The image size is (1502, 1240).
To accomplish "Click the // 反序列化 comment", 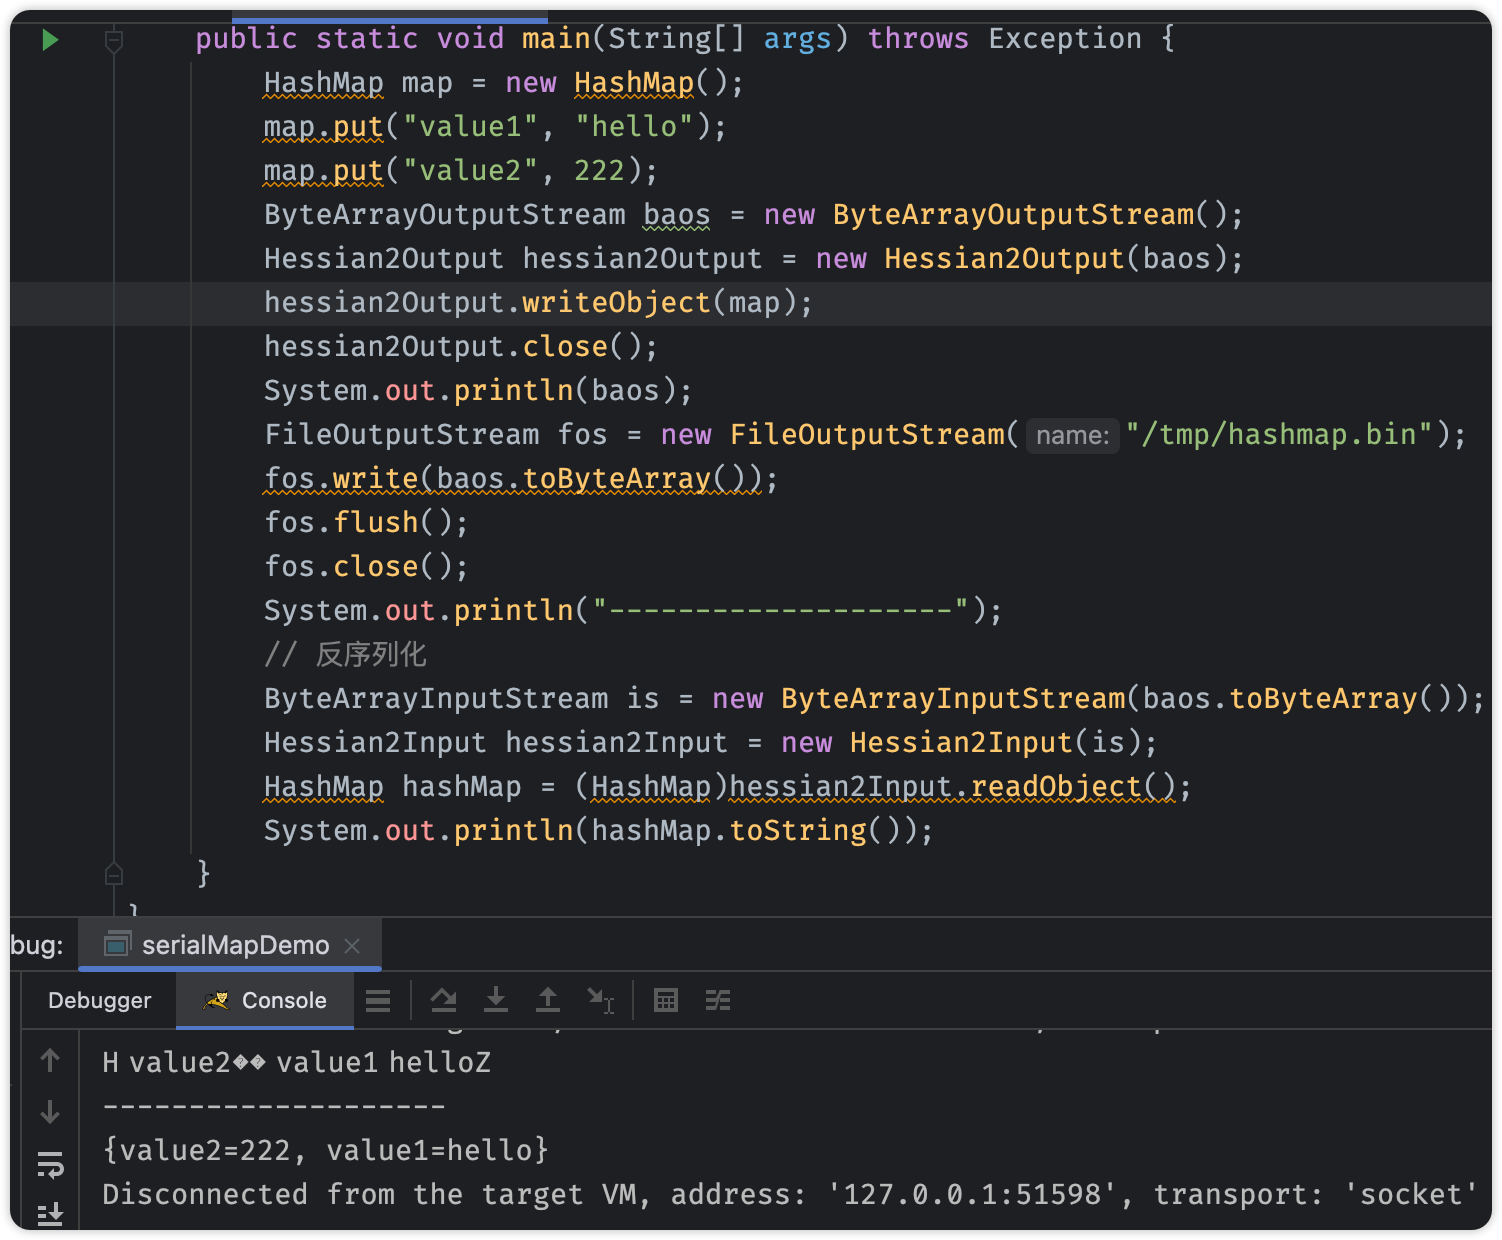I will click(346, 655).
